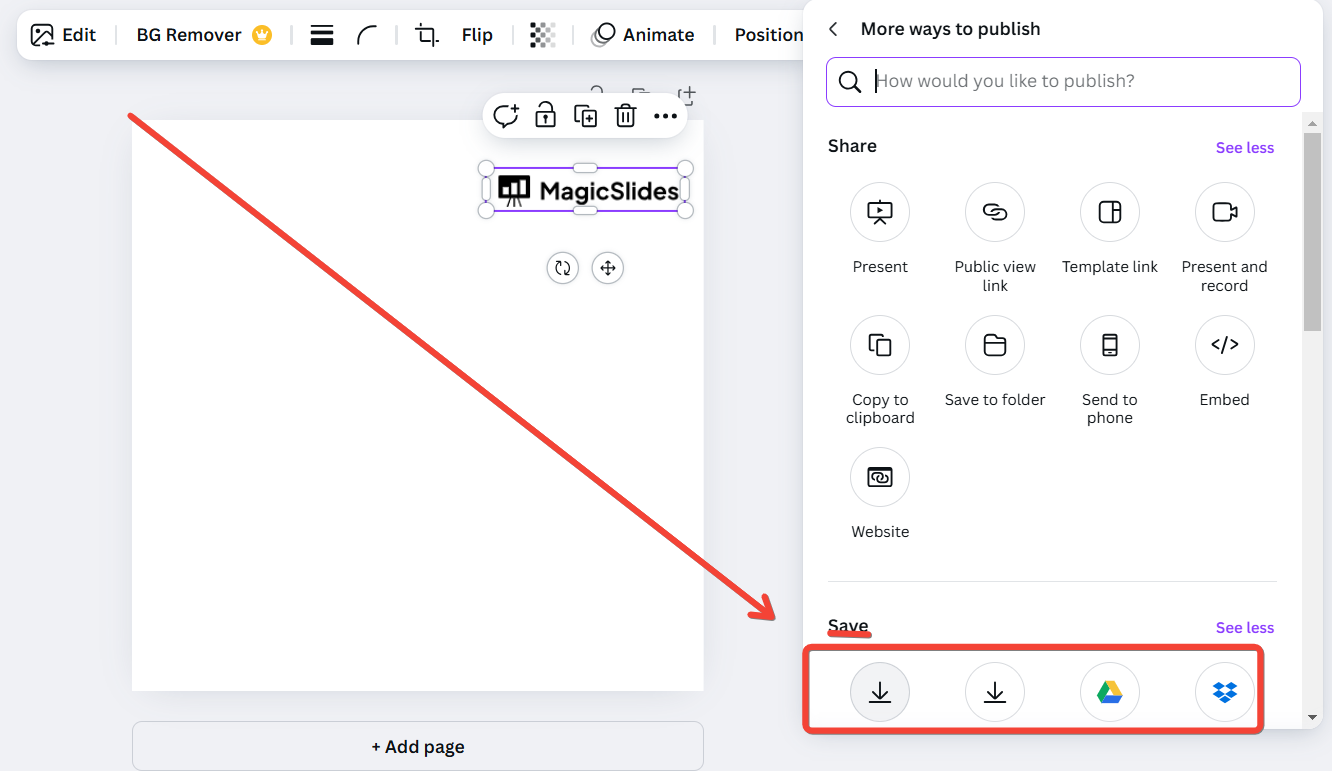The width and height of the screenshot is (1332, 771).
Task: Go back from More ways to publish
Action: tap(834, 30)
